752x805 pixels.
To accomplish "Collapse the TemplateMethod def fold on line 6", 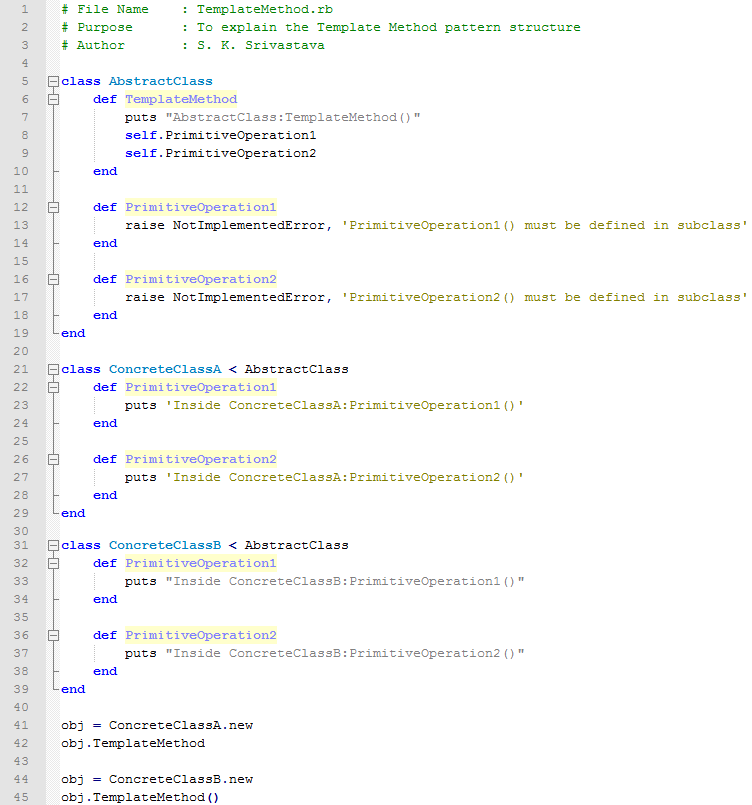I will point(53,99).
